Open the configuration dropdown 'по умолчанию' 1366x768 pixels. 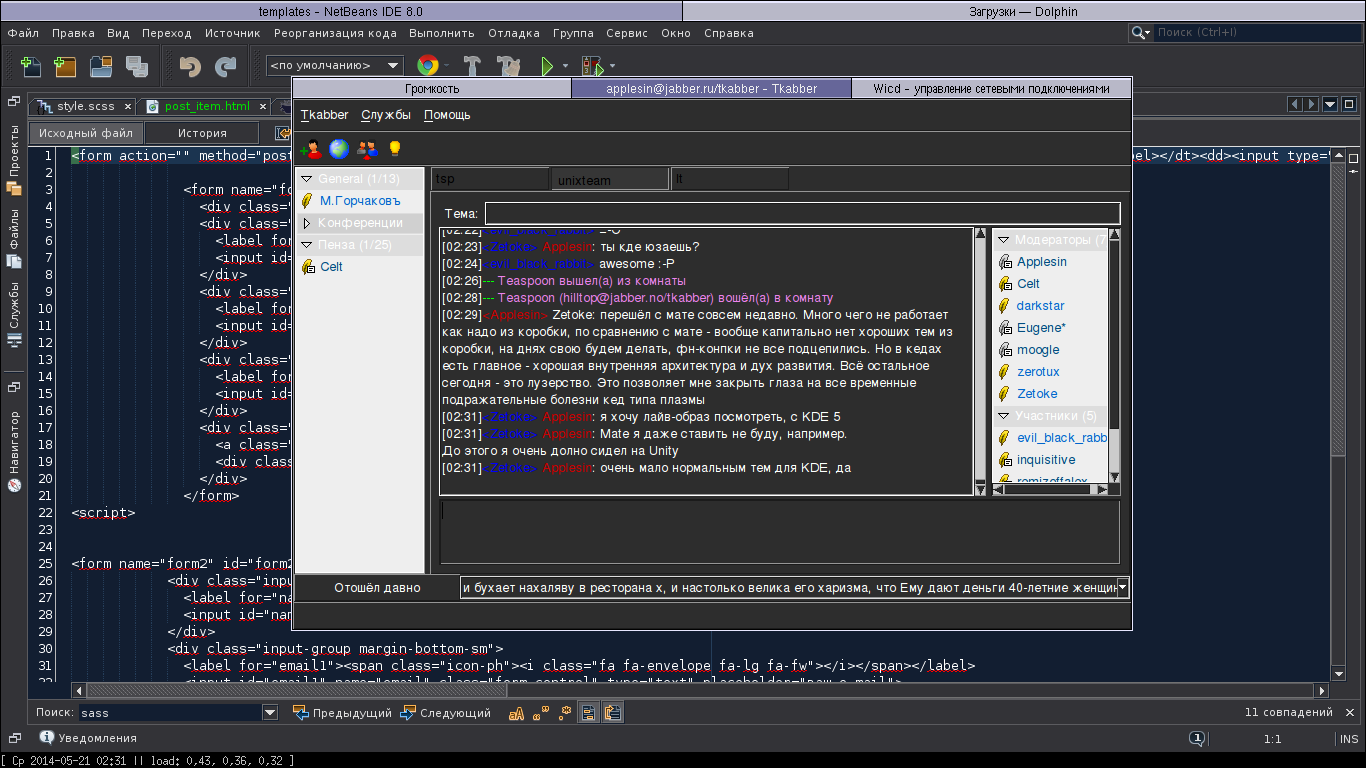click(x=335, y=66)
